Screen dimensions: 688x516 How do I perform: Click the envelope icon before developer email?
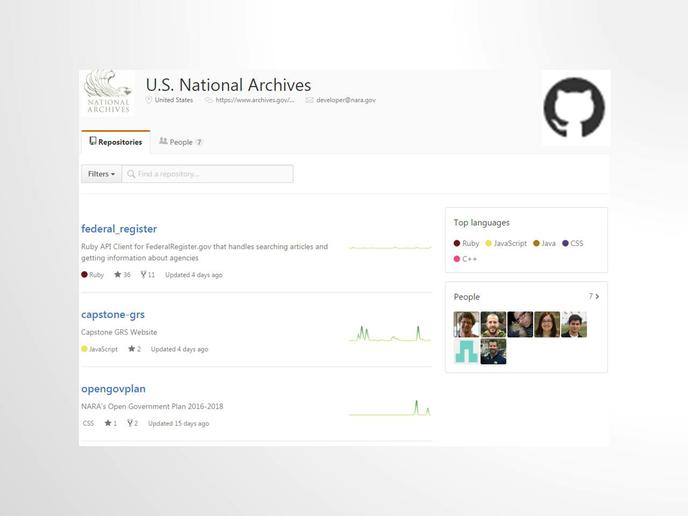pos(309,100)
